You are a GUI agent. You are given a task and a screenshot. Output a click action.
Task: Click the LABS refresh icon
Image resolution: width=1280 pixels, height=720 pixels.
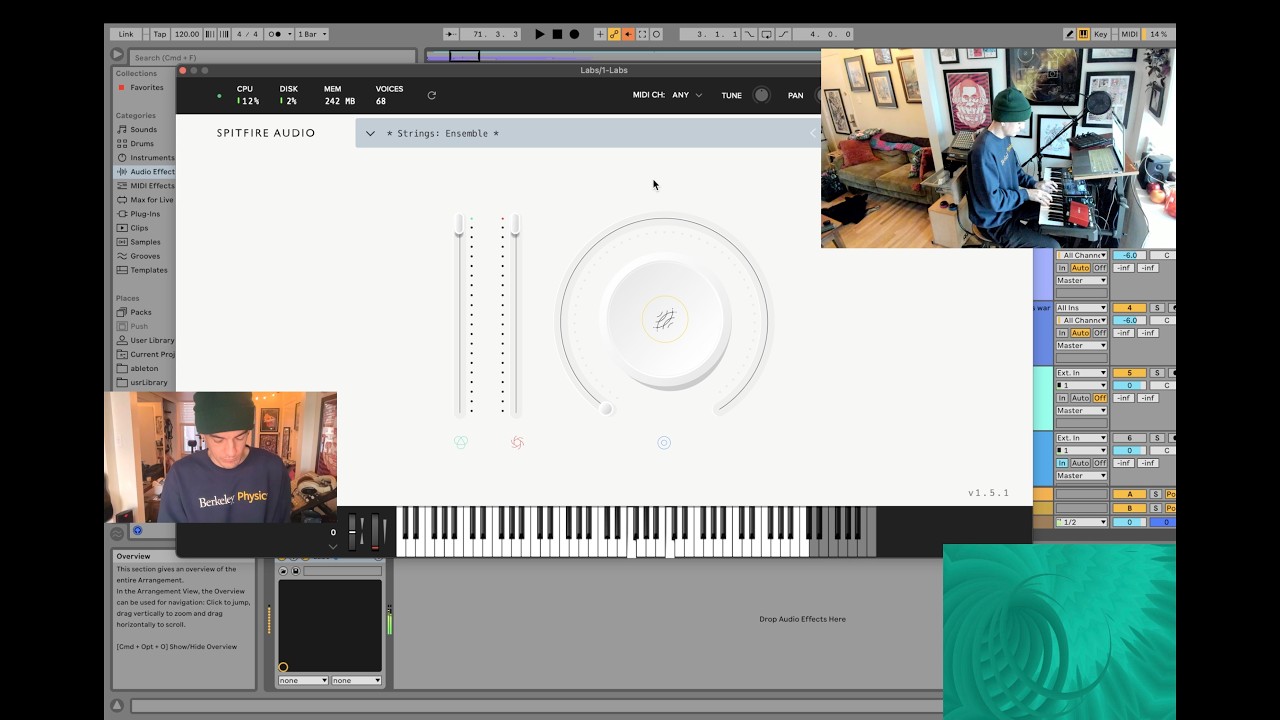click(x=432, y=95)
